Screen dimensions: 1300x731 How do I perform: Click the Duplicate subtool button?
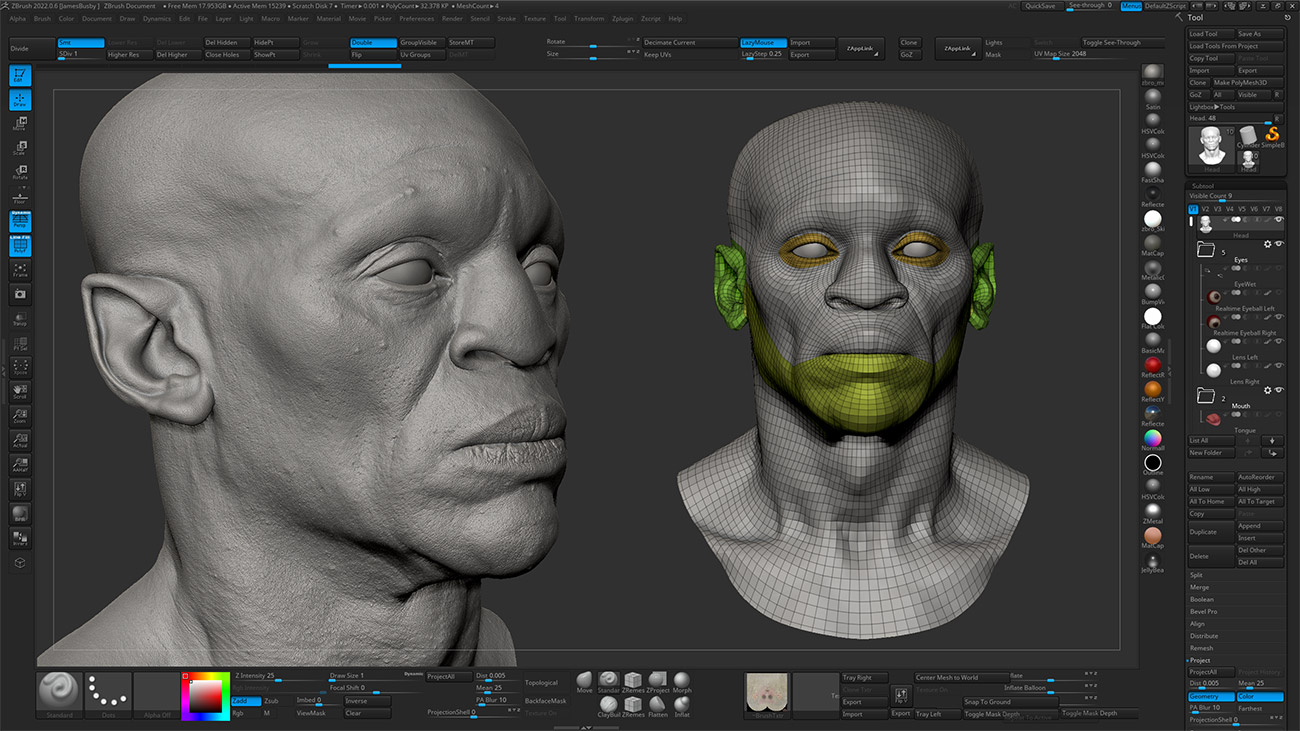click(1210, 532)
